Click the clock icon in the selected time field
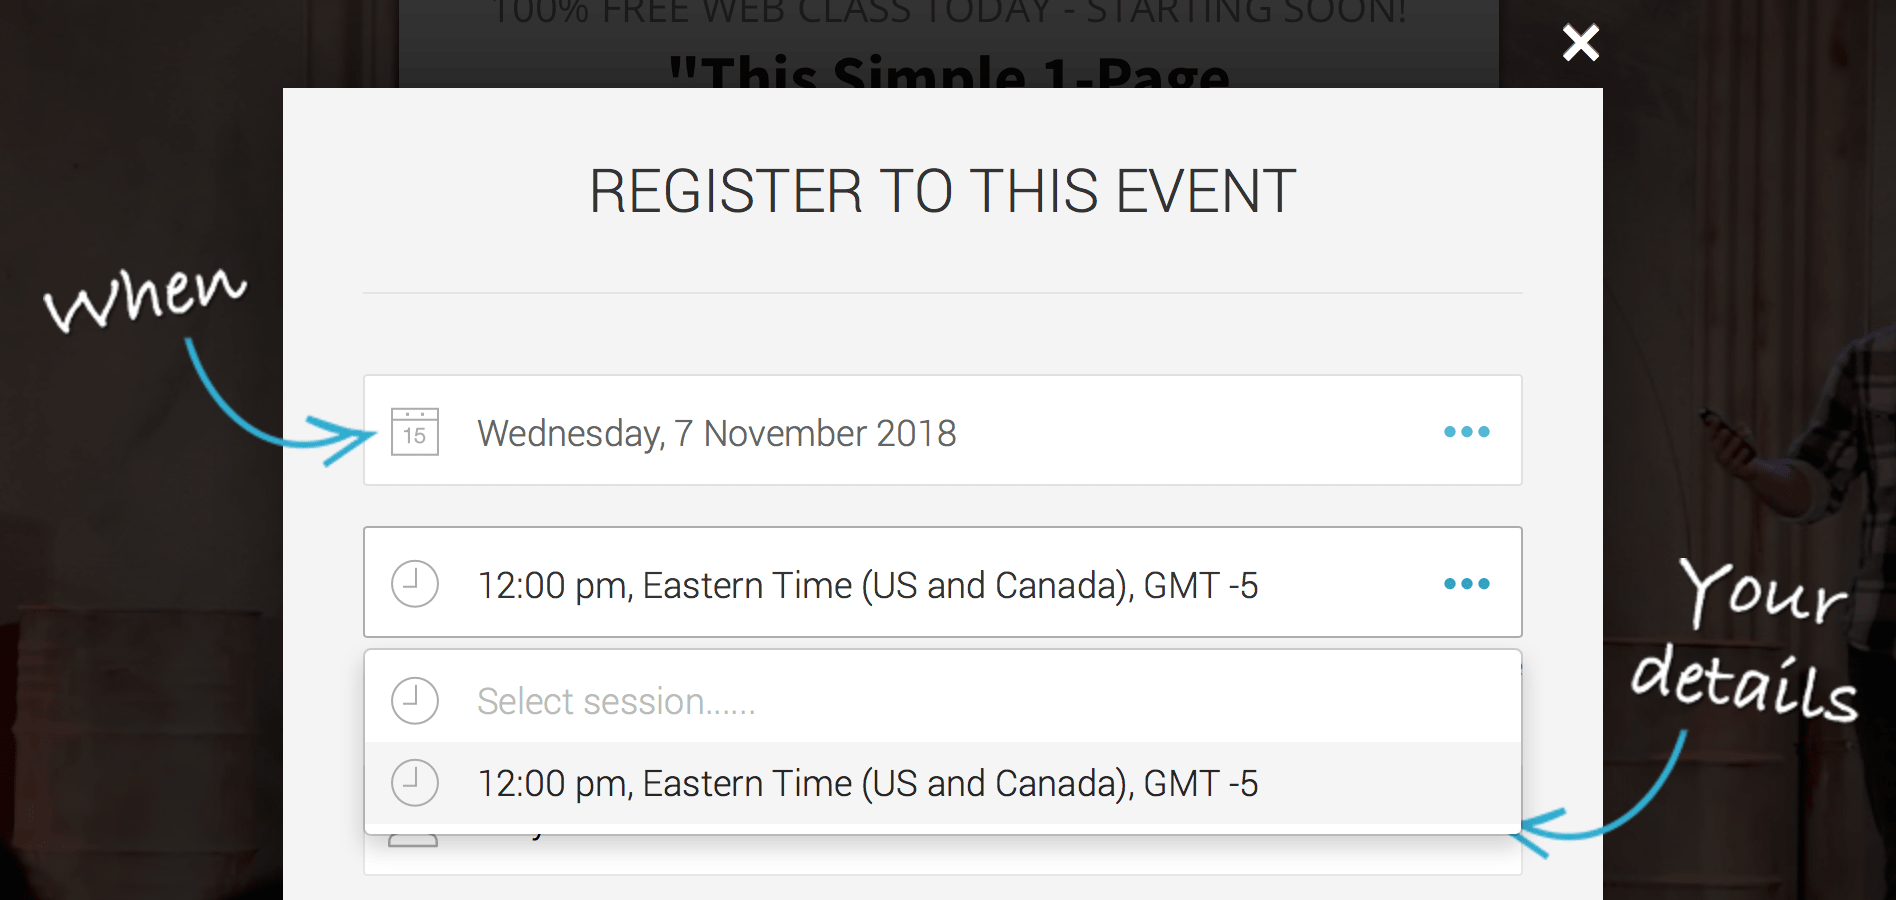The image size is (1896, 900). [415, 584]
